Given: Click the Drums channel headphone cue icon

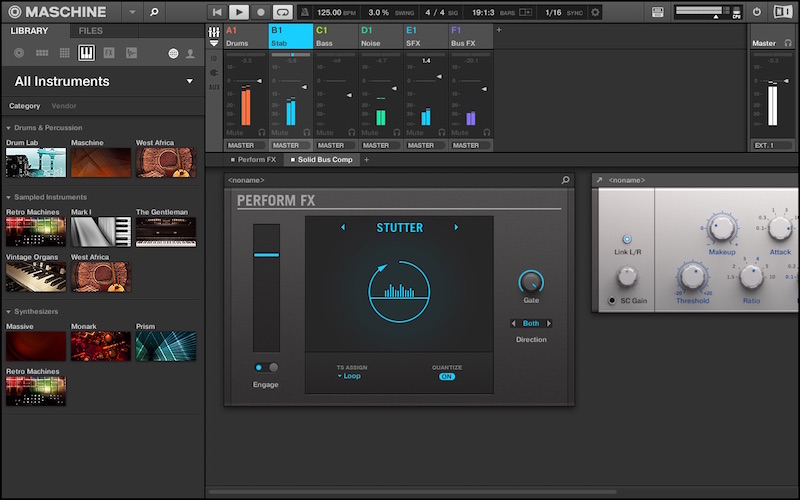Looking at the screenshot, I should tap(262, 133).
